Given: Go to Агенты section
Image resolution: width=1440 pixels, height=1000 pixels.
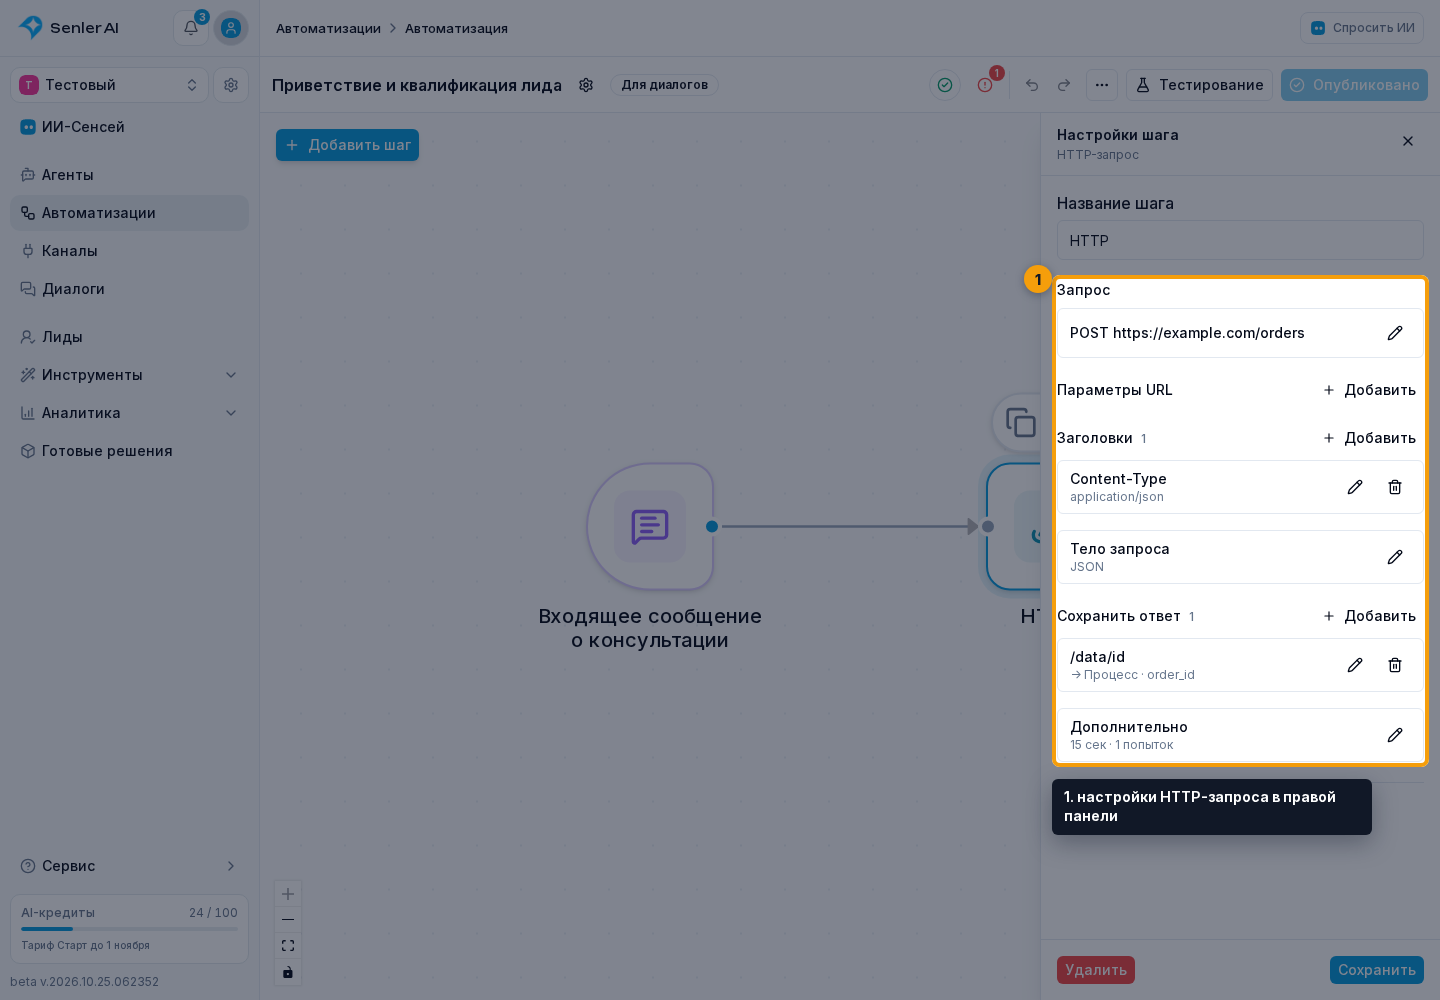Looking at the screenshot, I should (x=130, y=175).
